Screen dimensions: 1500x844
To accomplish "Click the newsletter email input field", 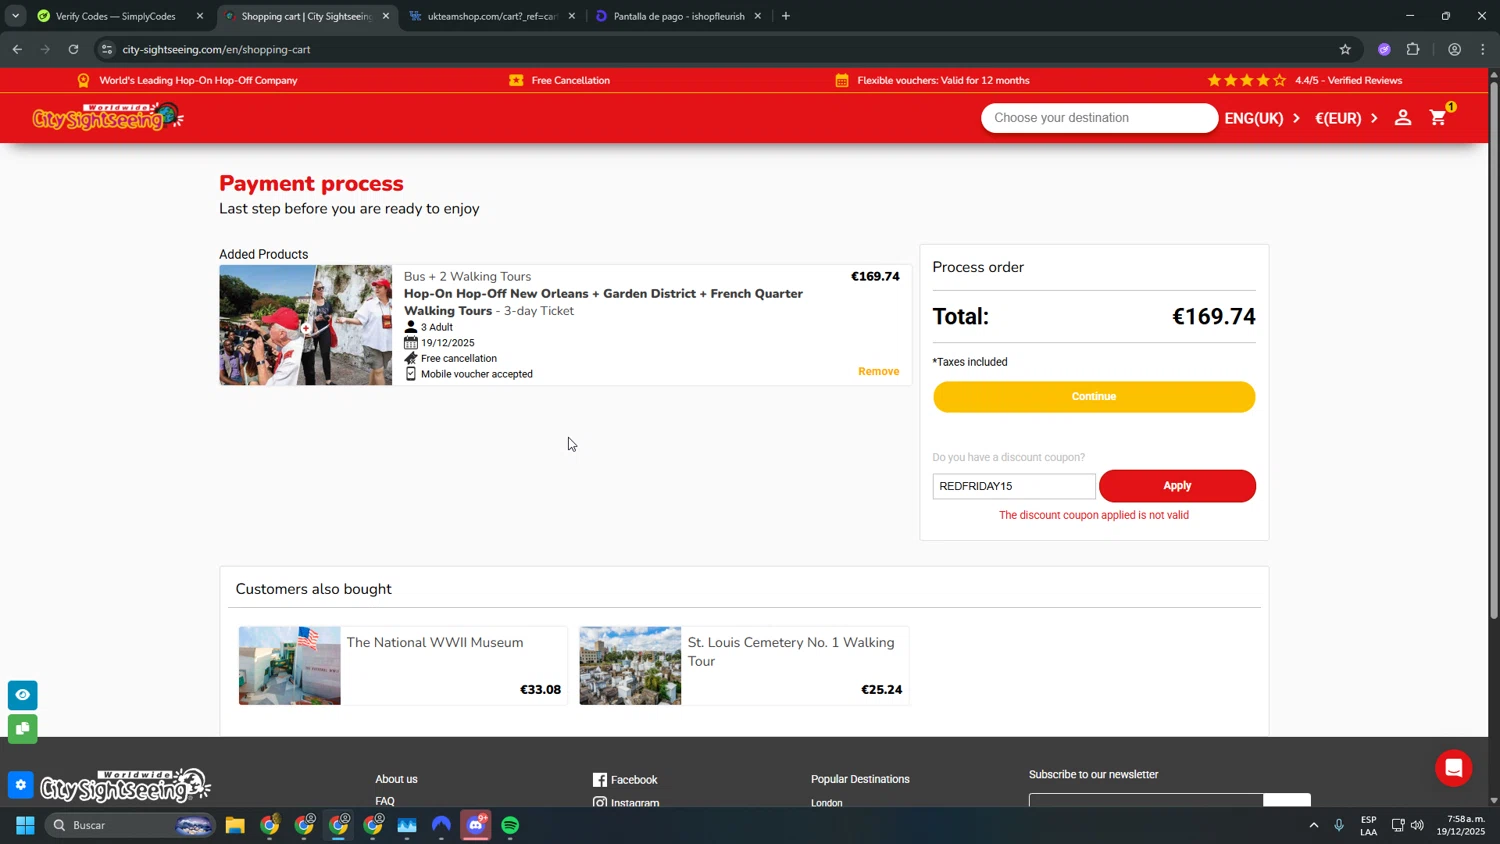I will pyautogui.click(x=1146, y=800).
